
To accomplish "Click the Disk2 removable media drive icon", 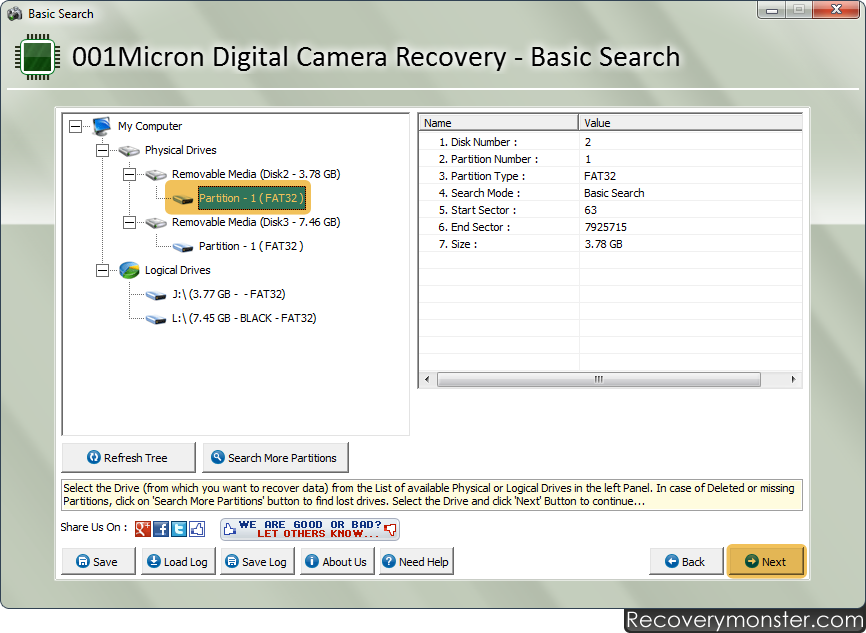I will click(156, 175).
